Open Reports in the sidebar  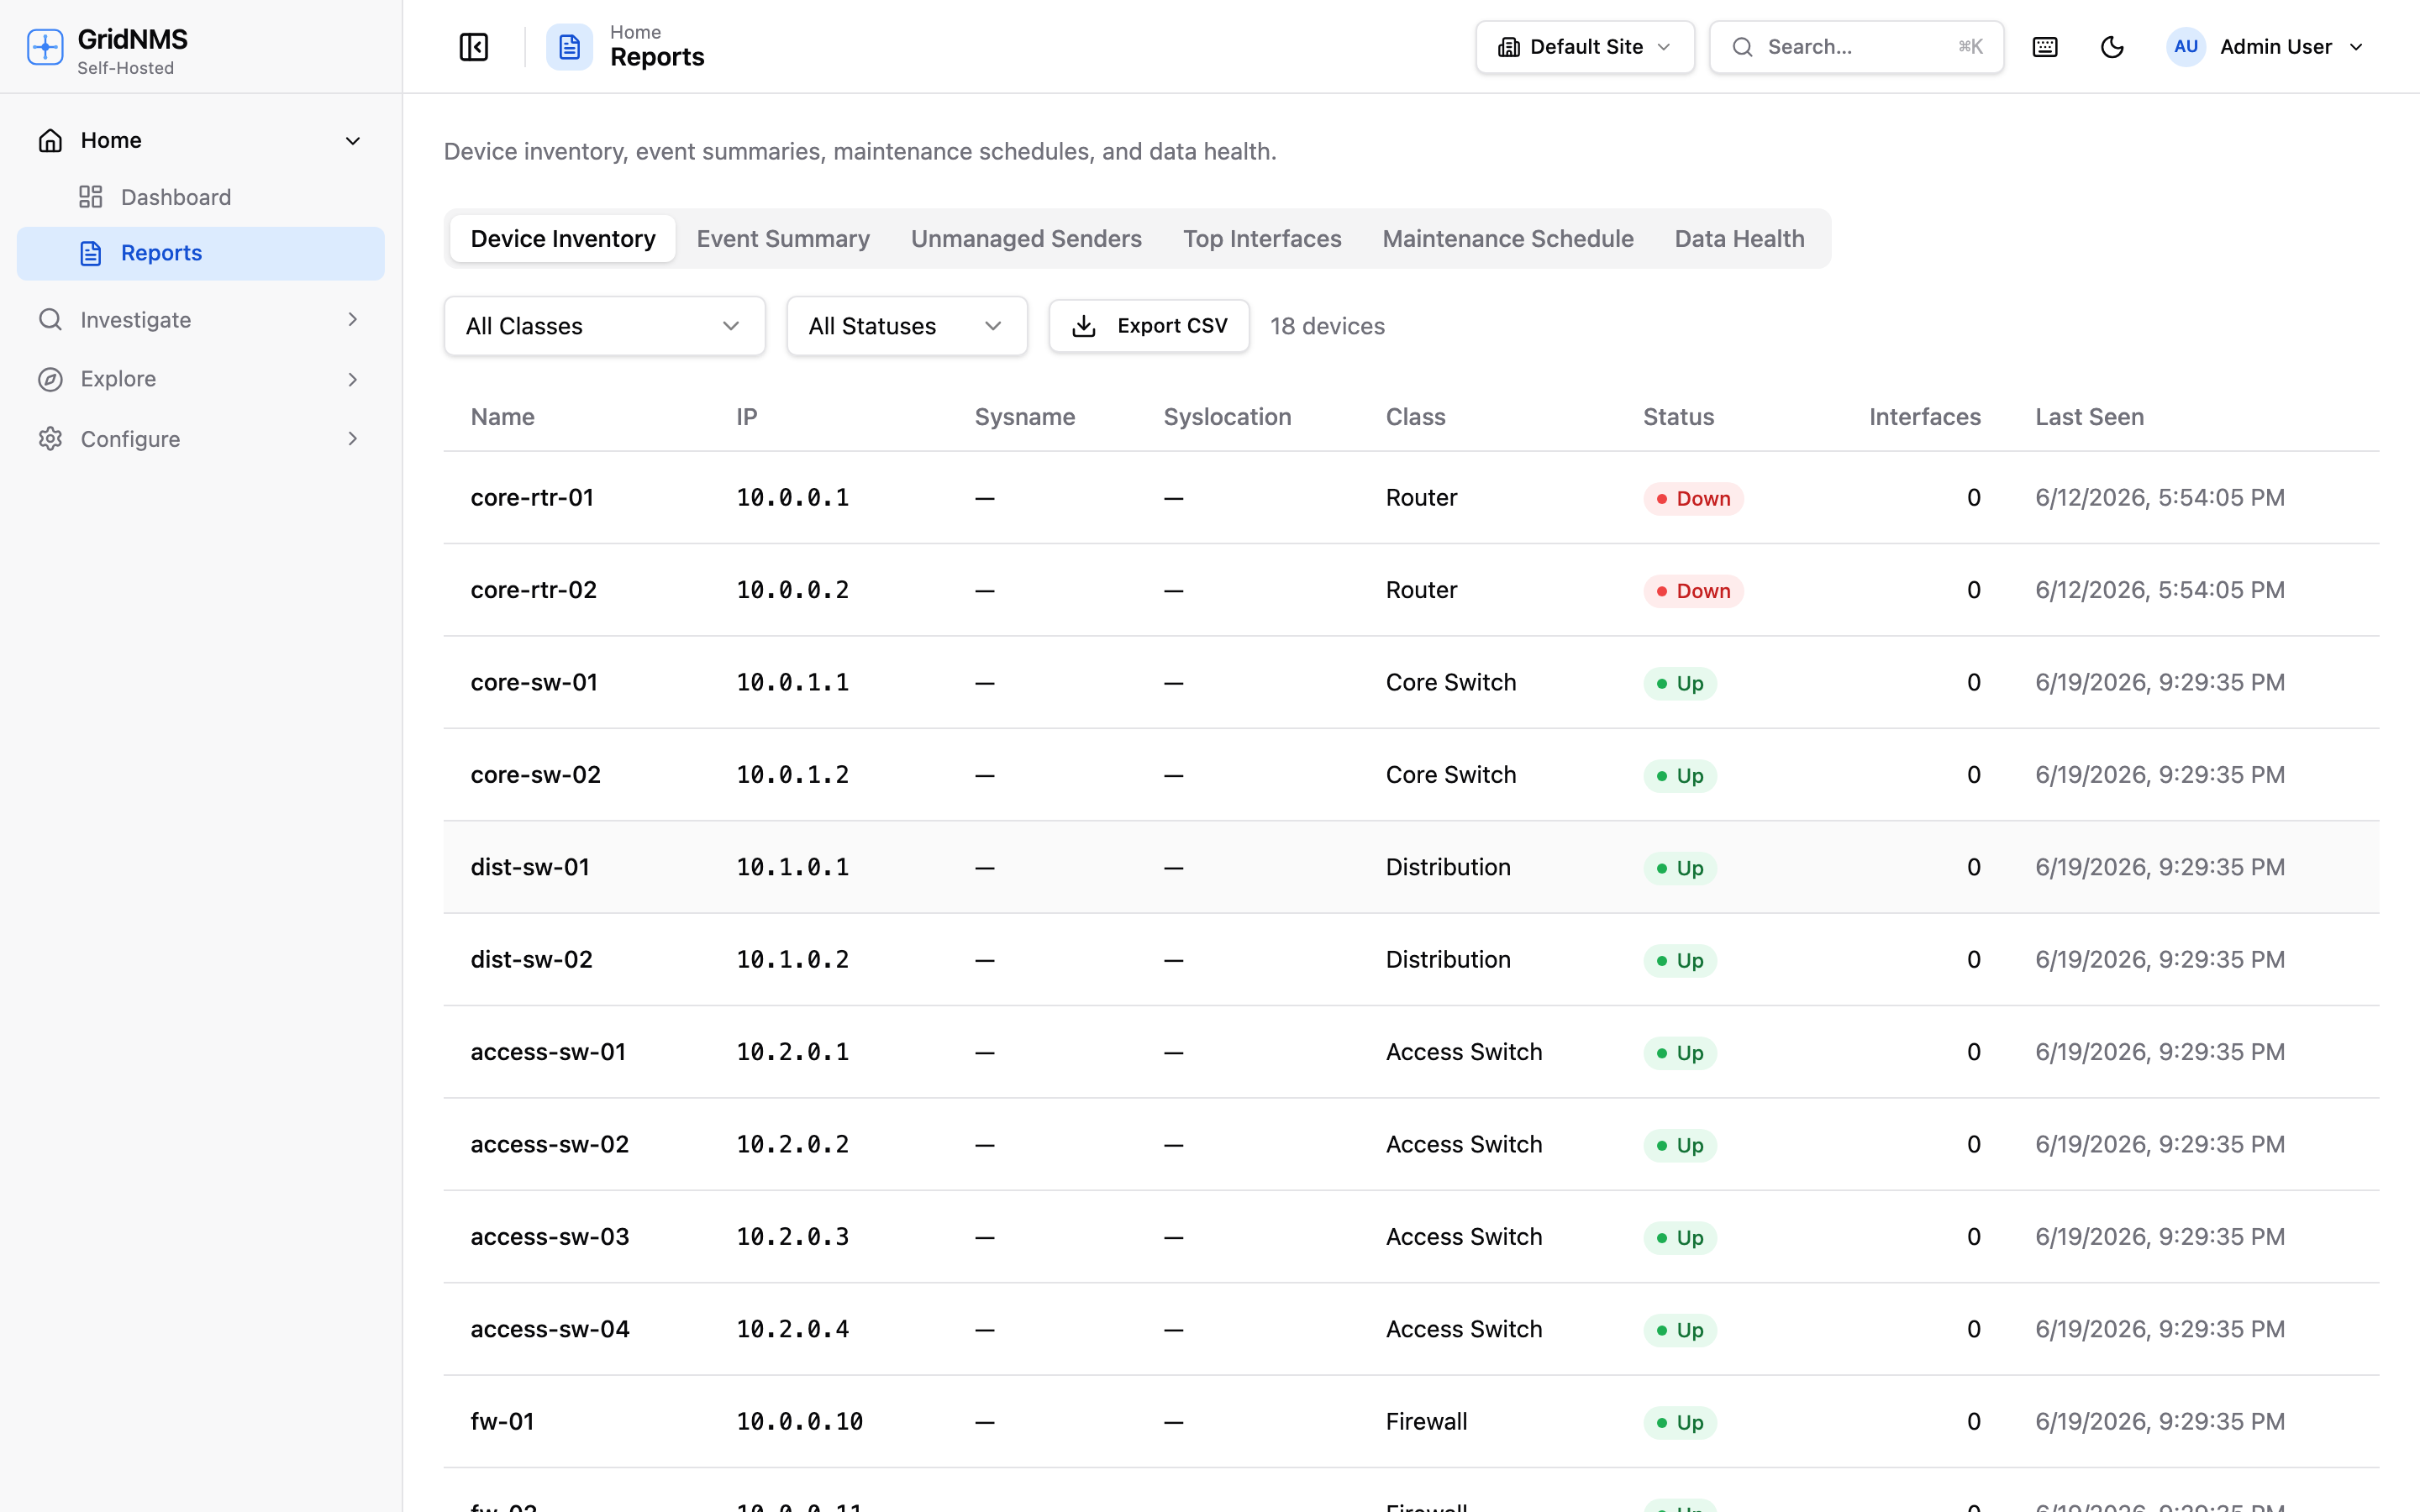pyautogui.click(x=201, y=253)
